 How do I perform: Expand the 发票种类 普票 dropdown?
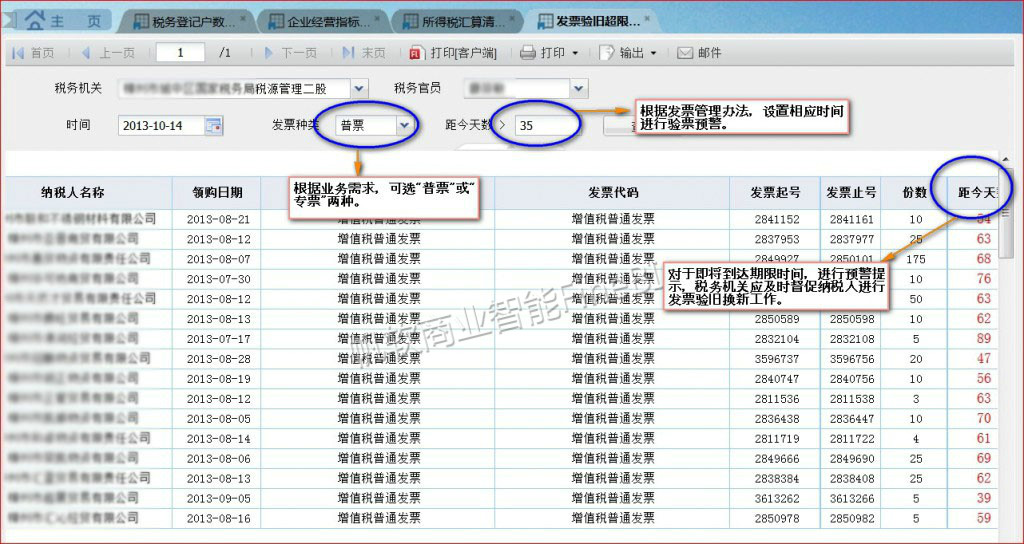[x=405, y=125]
